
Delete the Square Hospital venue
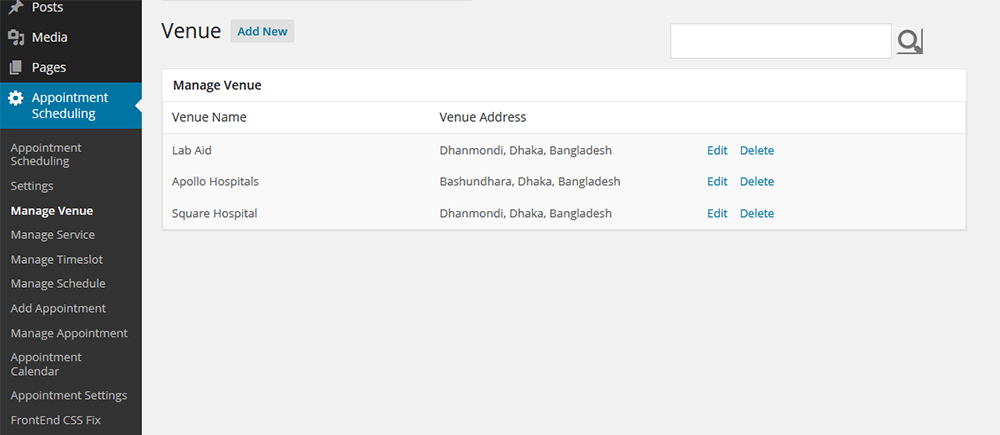tap(756, 213)
